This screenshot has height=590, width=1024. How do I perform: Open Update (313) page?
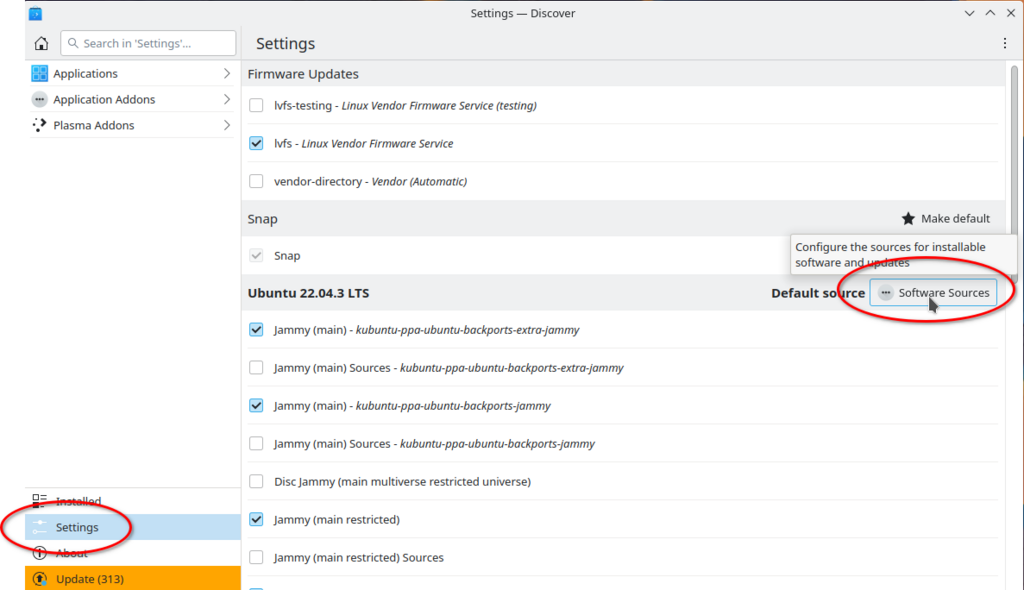click(90, 579)
